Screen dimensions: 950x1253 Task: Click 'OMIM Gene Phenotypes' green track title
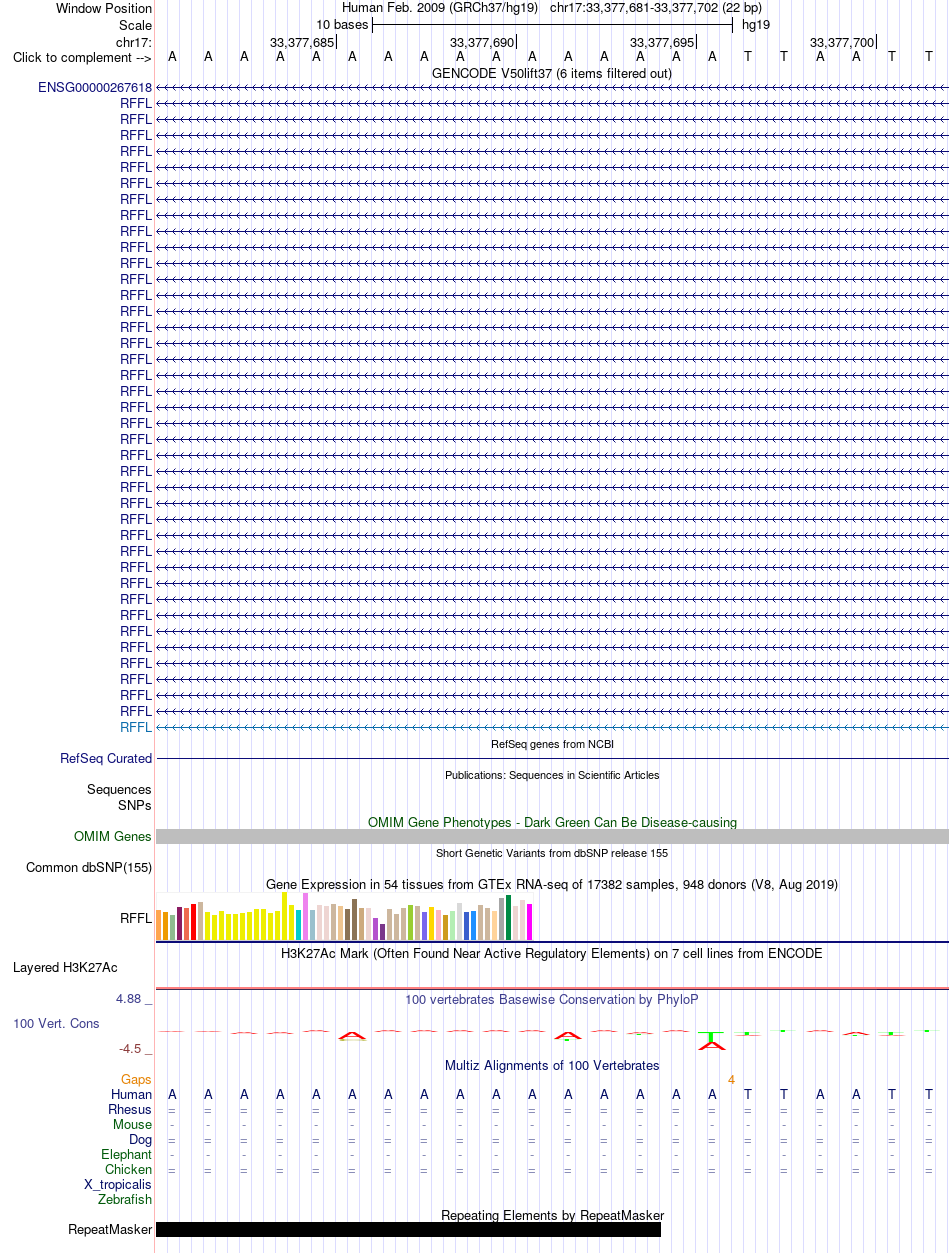[552, 822]
